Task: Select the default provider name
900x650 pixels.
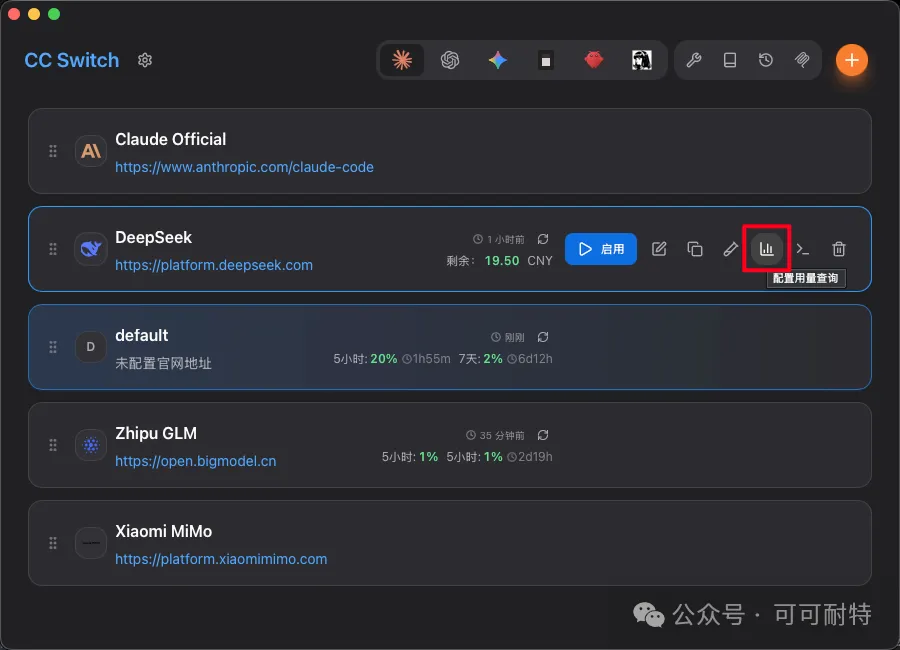Action: tap(142, 335)
